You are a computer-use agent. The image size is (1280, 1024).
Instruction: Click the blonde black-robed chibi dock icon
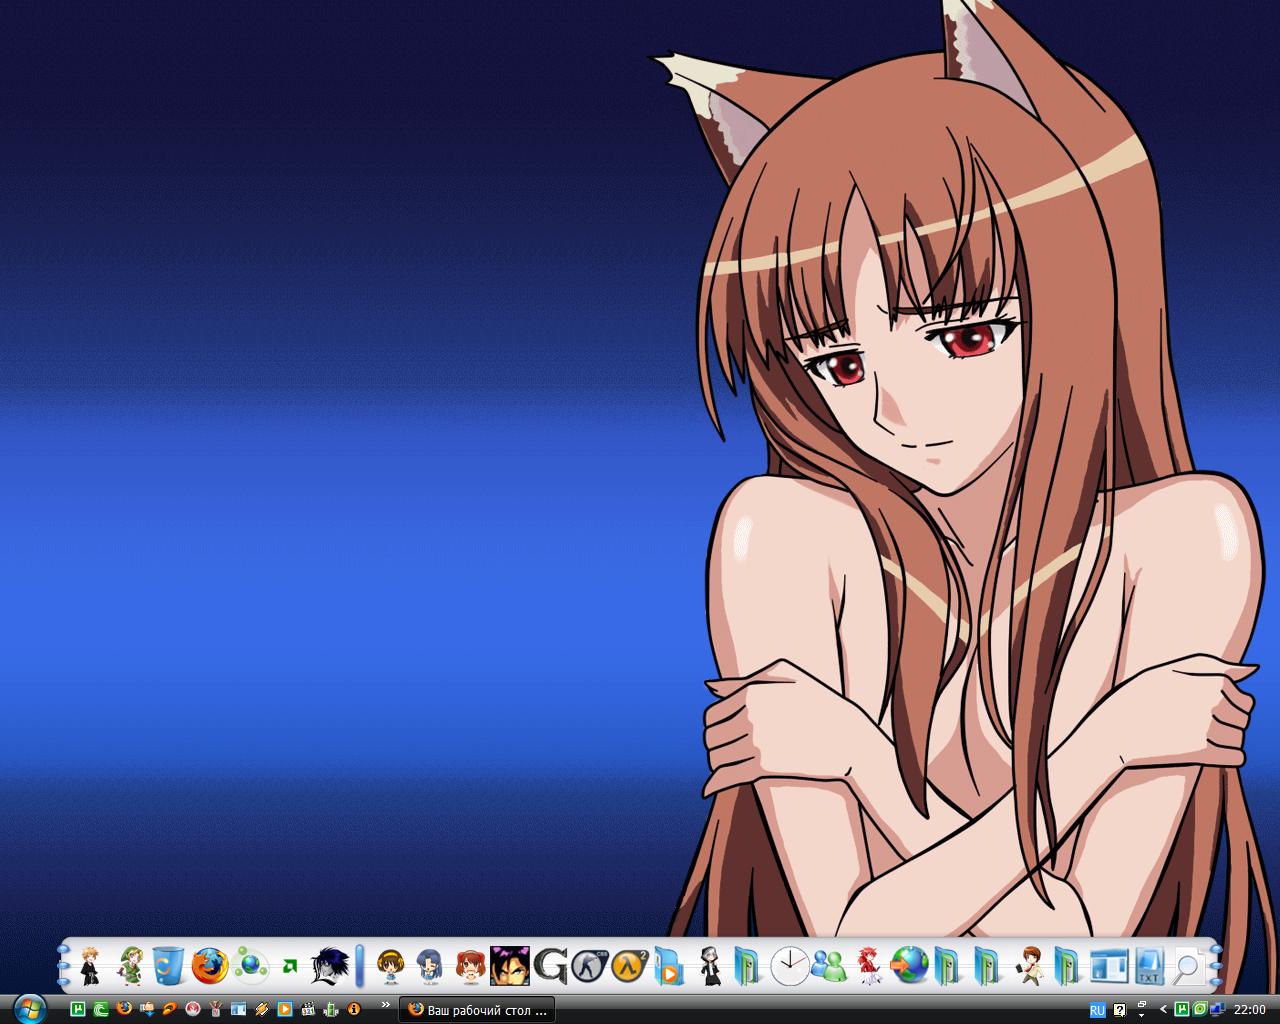(x=90, y=966)
